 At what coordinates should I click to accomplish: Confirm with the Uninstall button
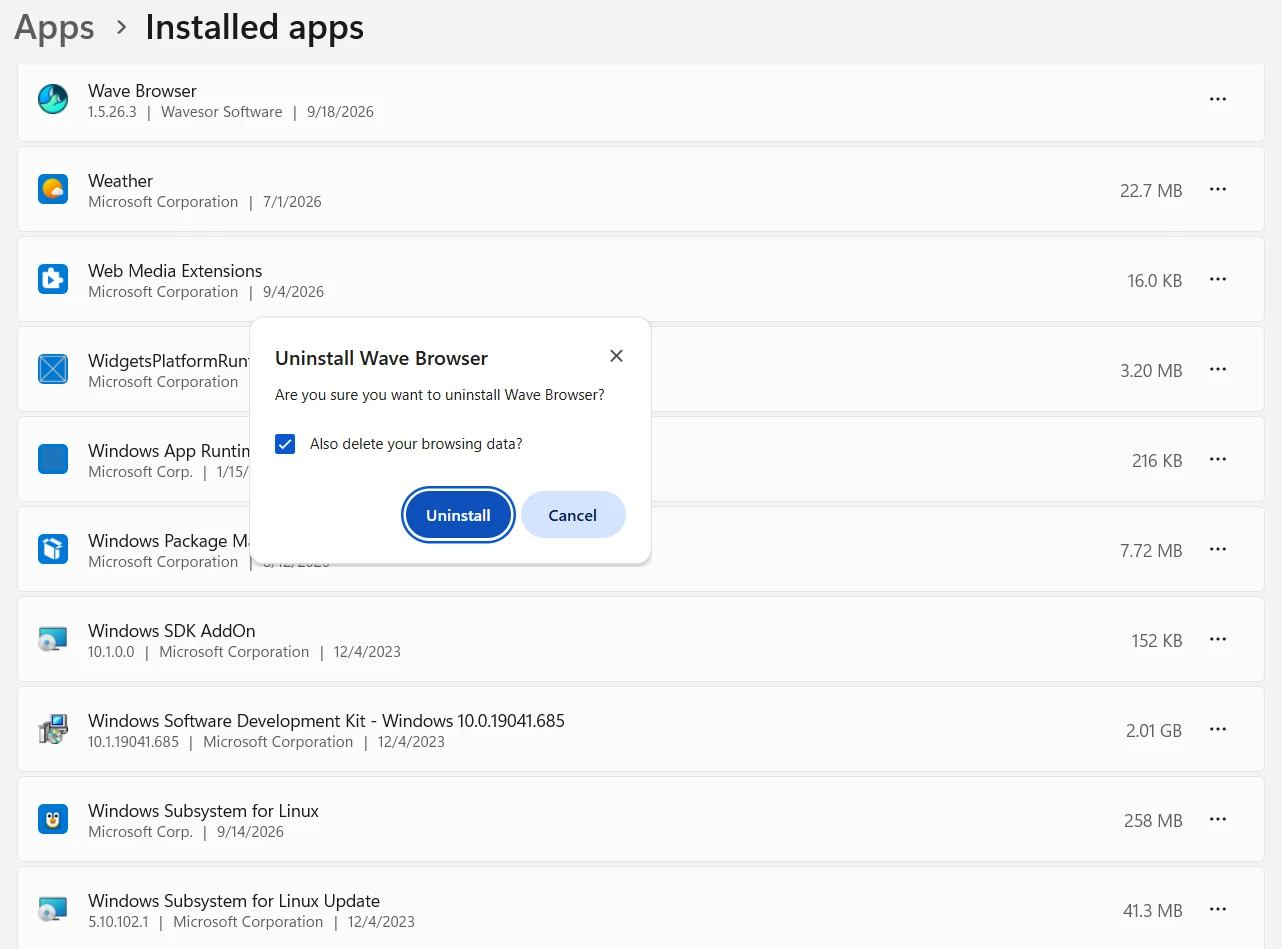tap(458, 515)
